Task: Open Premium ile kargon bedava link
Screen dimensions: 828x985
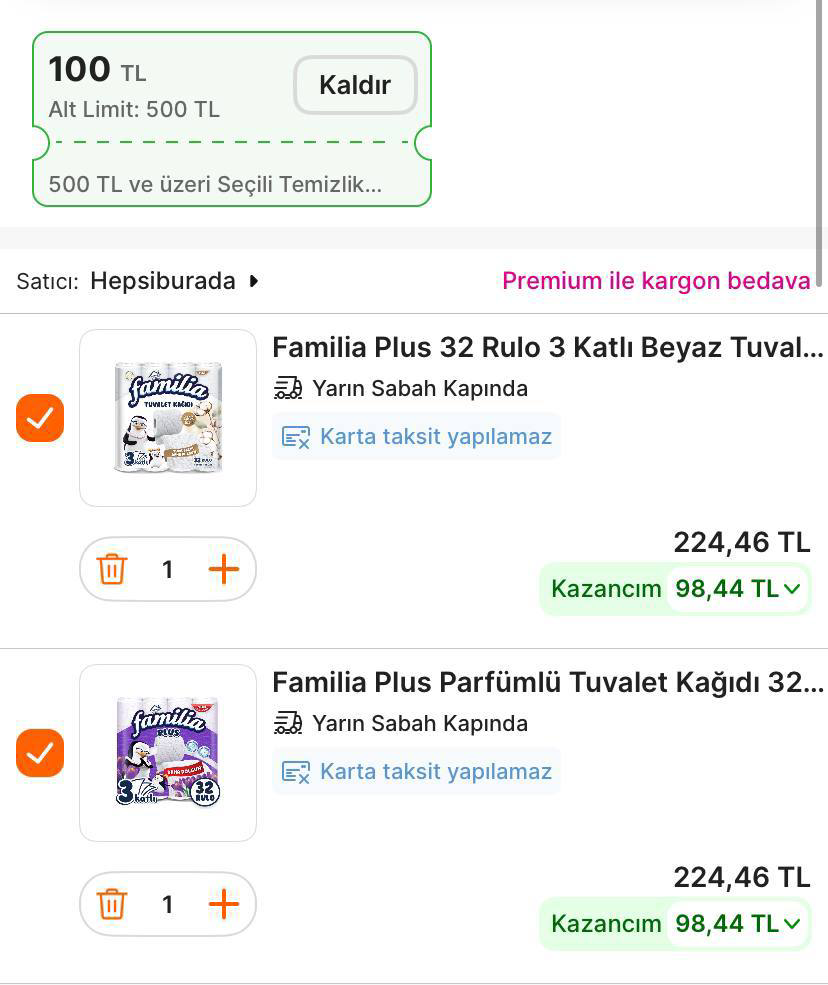Action: pos(656,281)
